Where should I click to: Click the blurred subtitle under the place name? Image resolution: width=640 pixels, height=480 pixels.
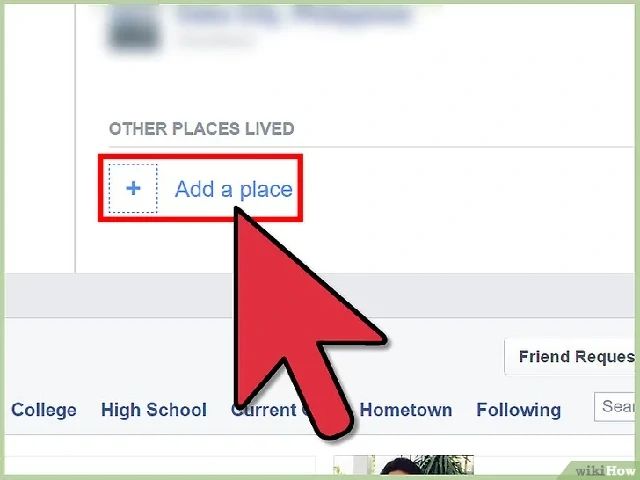(x=216, y=40)
